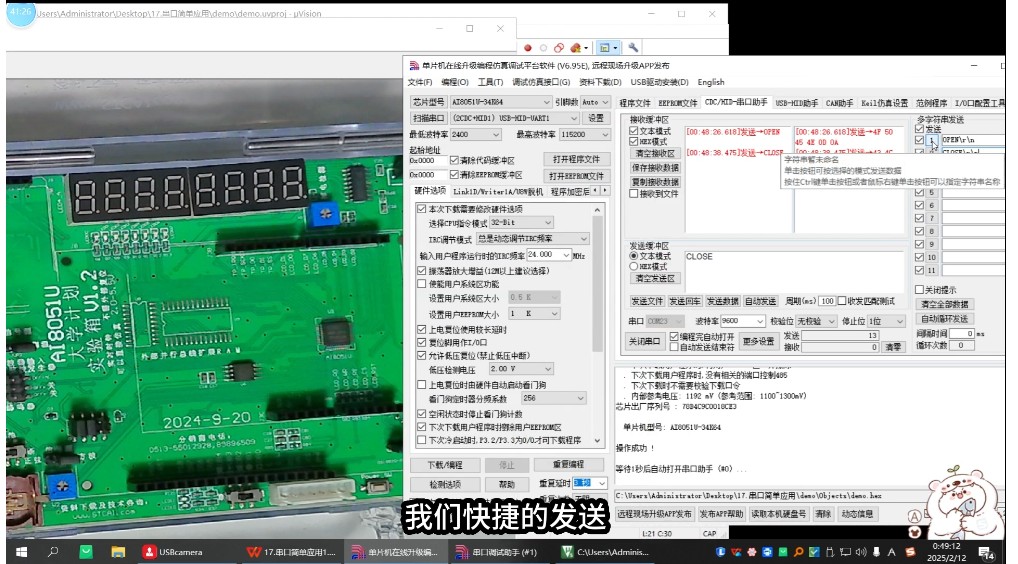The width and height of the screenshot is (1018, 564).
Task: Click the 扫描串口 button
Action: tap(428, 118)
